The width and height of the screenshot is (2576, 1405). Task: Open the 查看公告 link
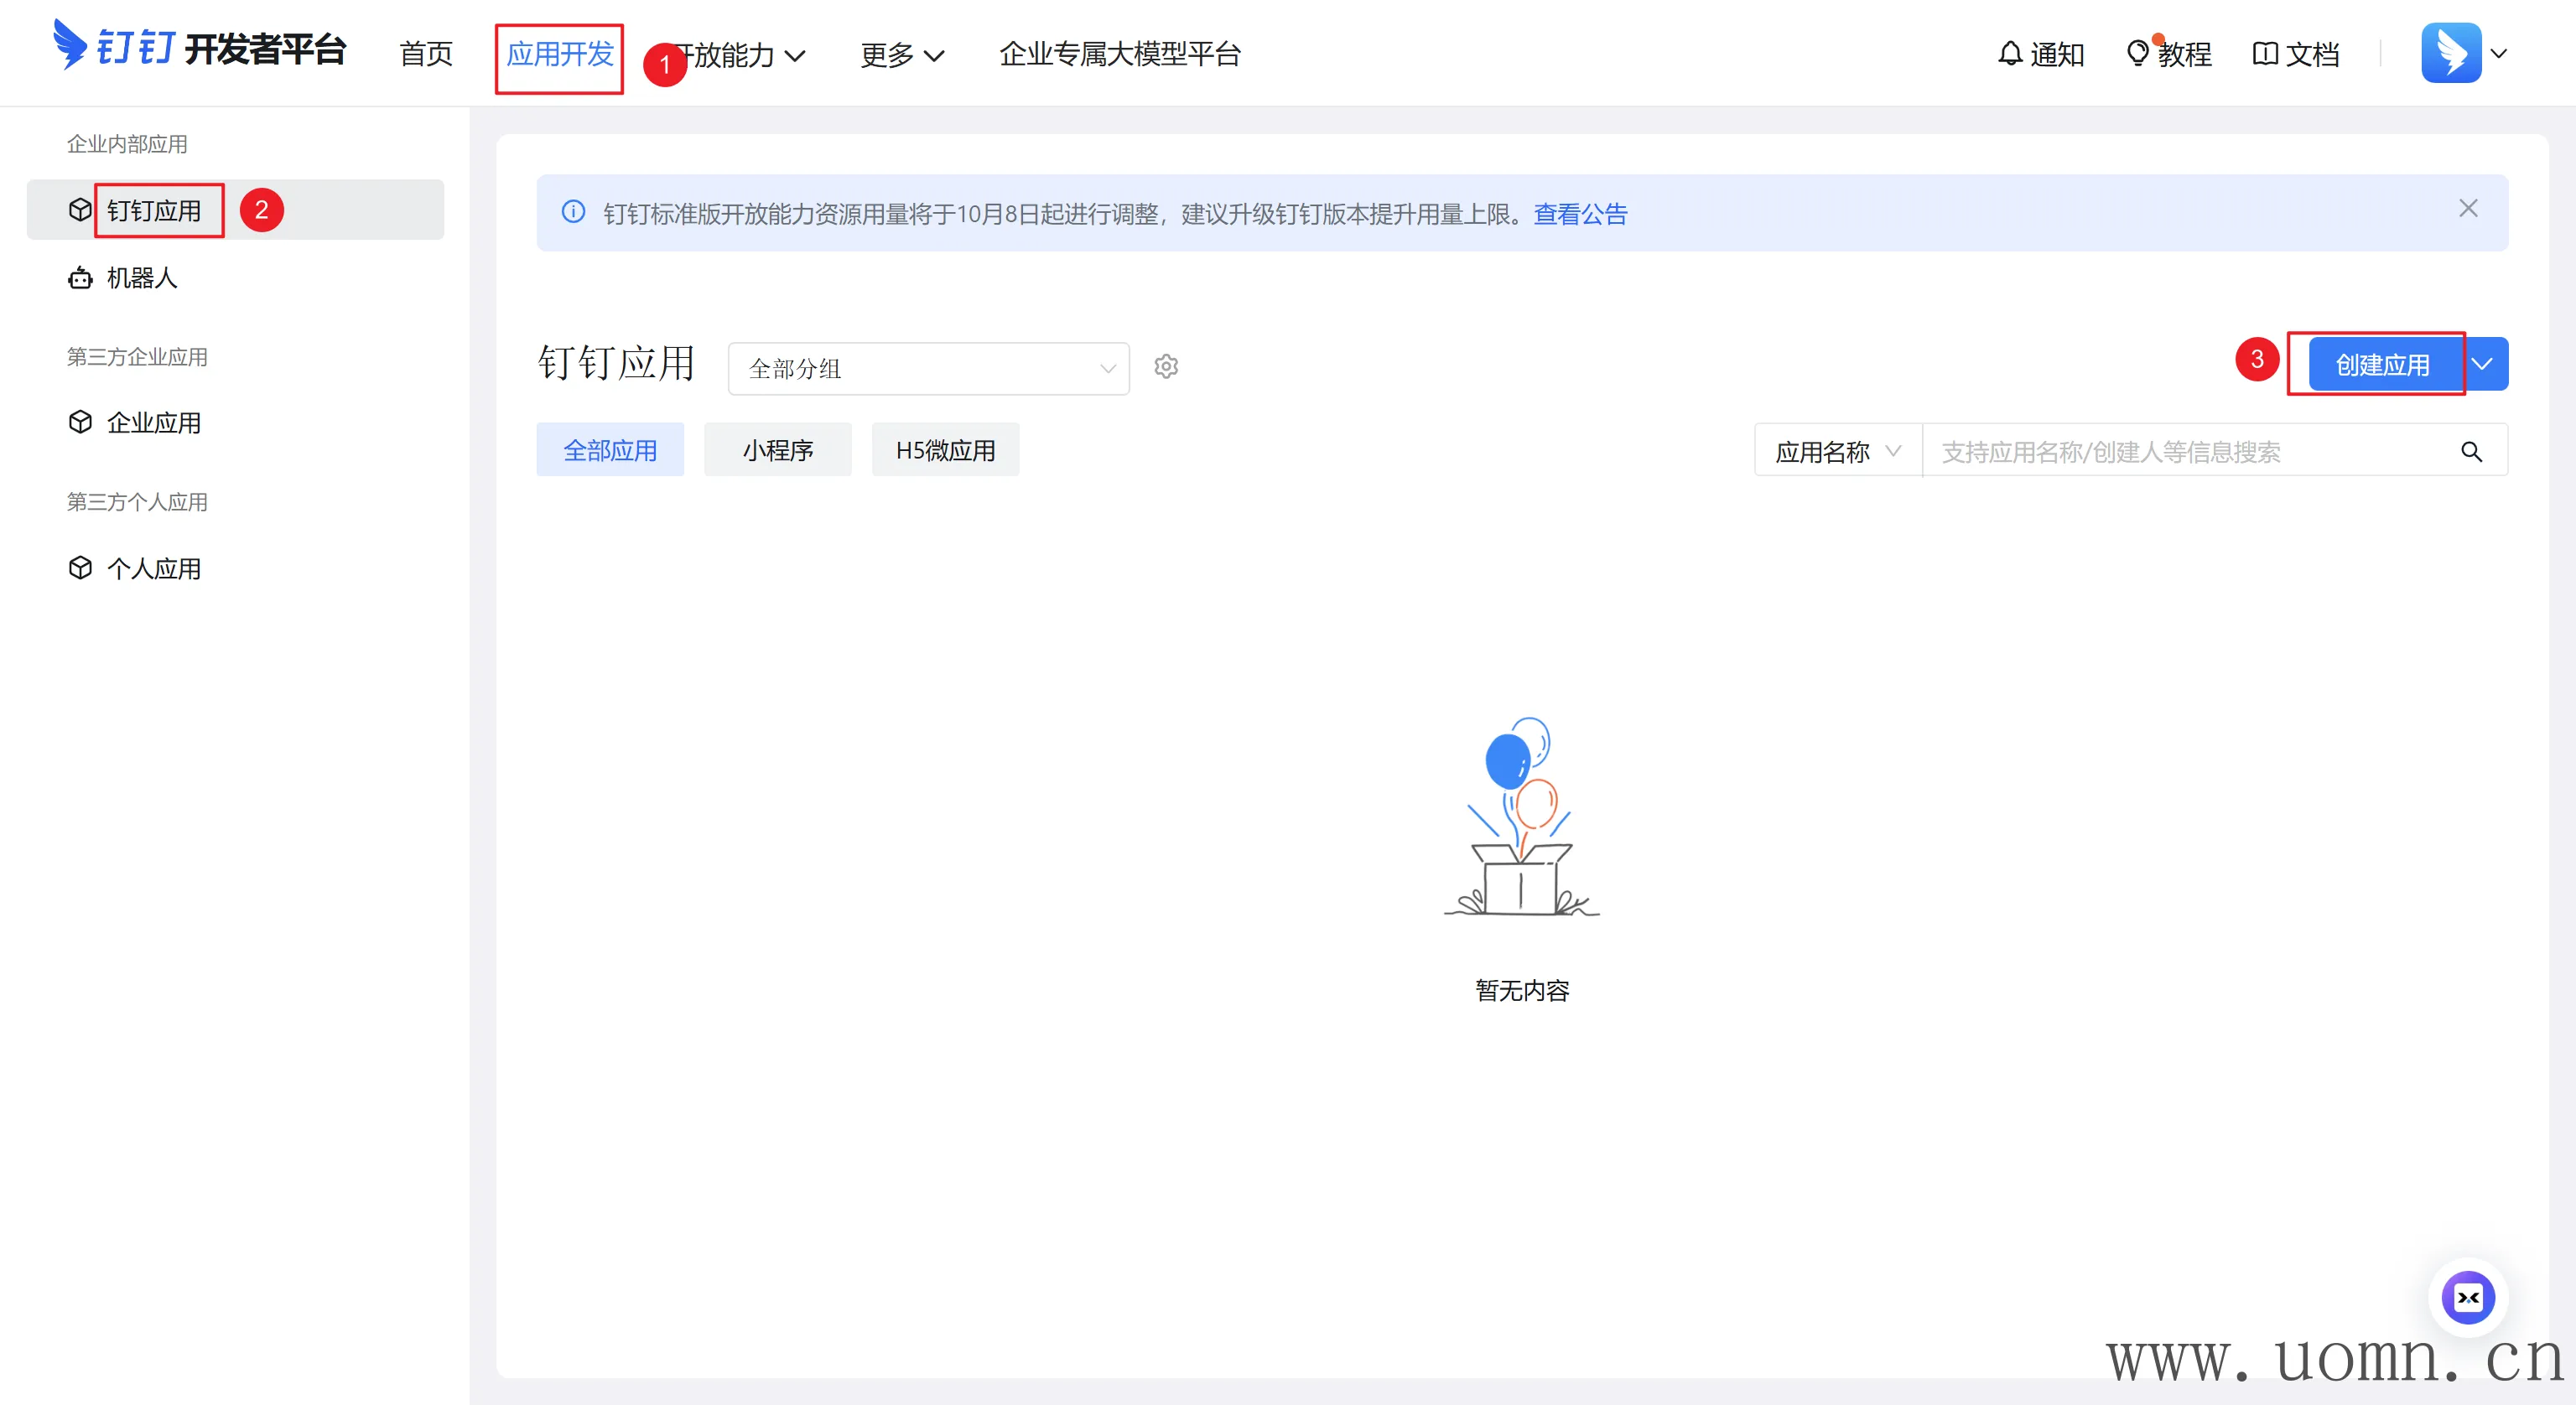point(1580,214)
